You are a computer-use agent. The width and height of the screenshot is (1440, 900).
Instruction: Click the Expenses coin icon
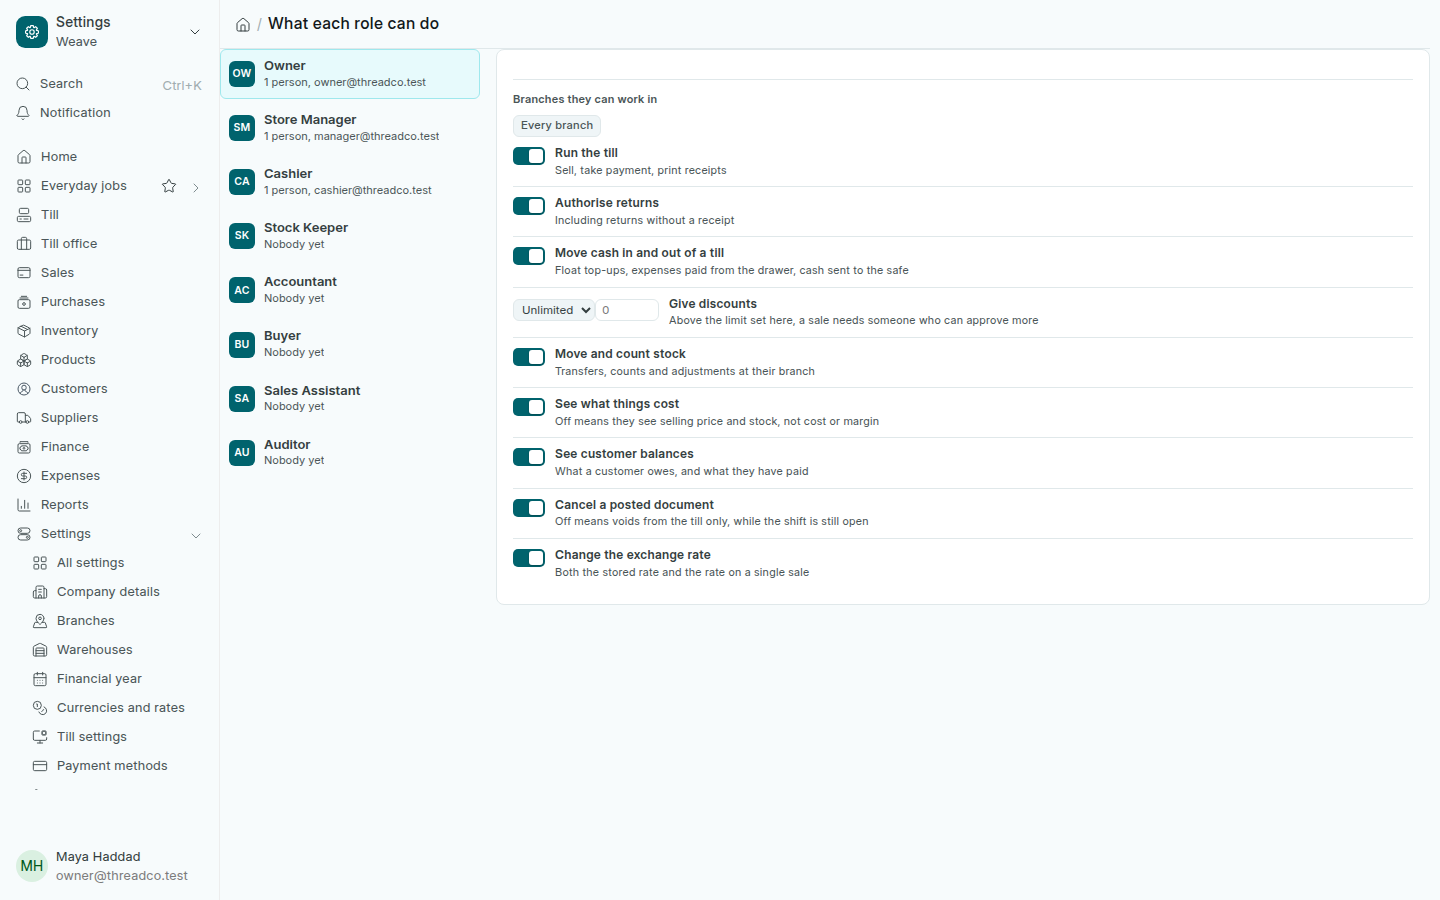tap(24, 476)
